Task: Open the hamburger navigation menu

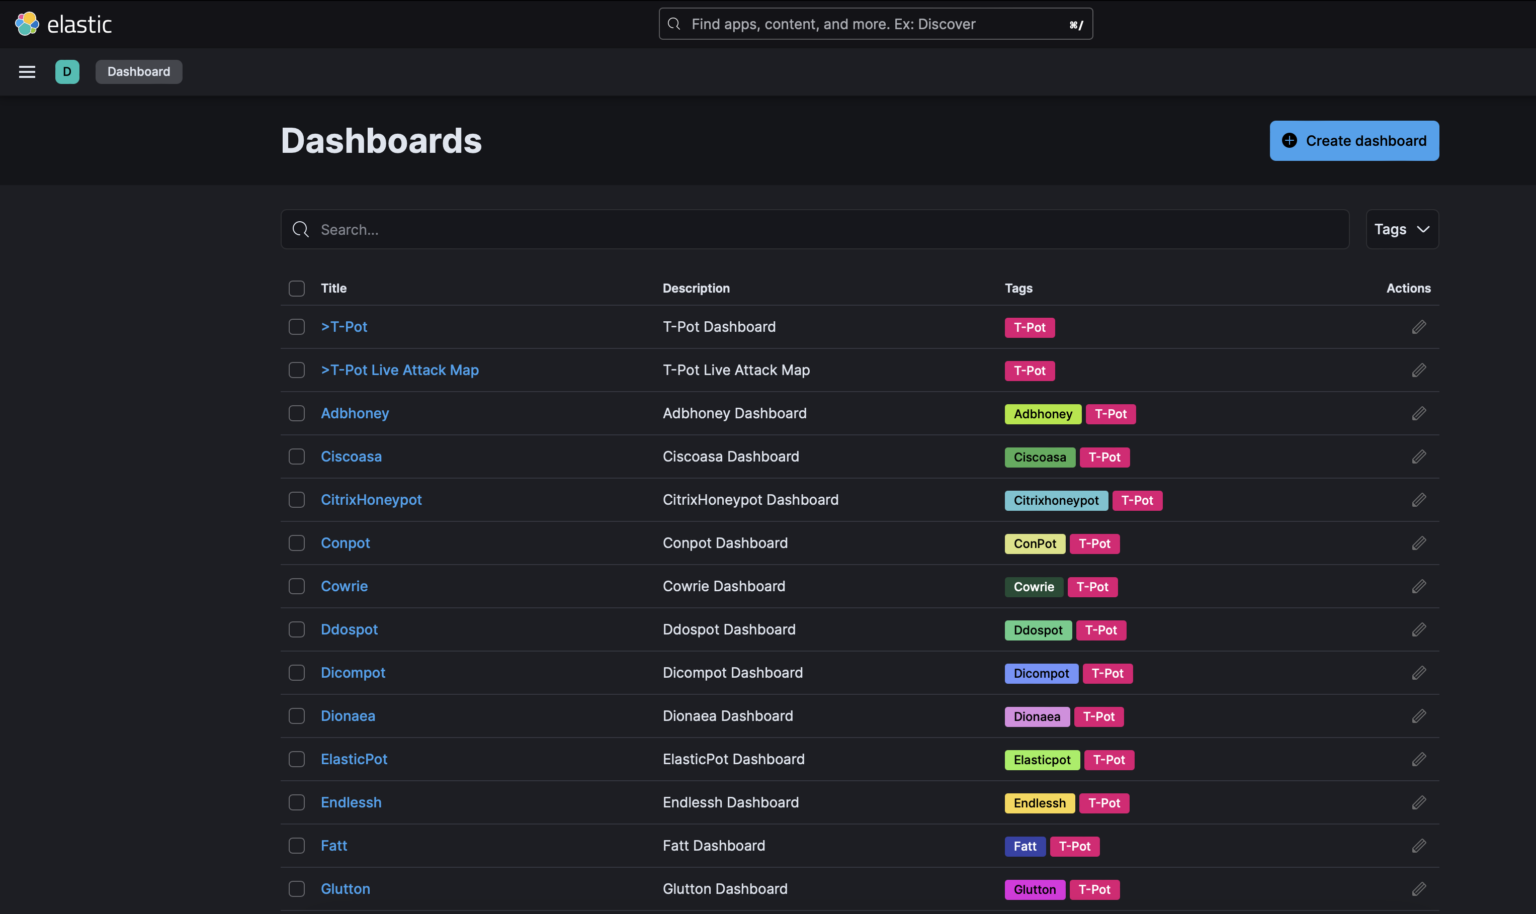Action: click(27, 72)
